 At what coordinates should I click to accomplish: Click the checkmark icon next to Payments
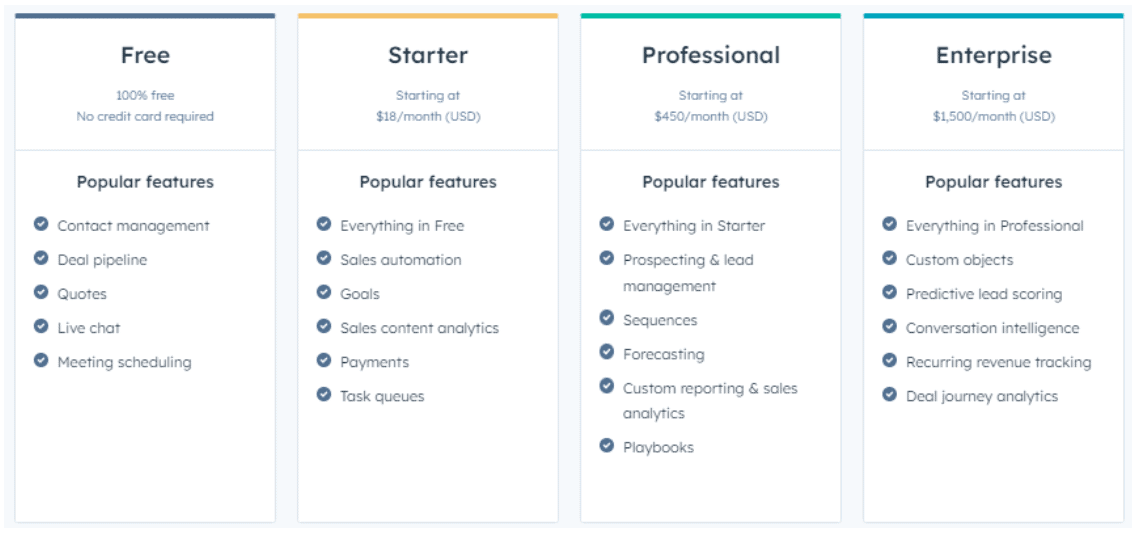[x=324, y=361]
